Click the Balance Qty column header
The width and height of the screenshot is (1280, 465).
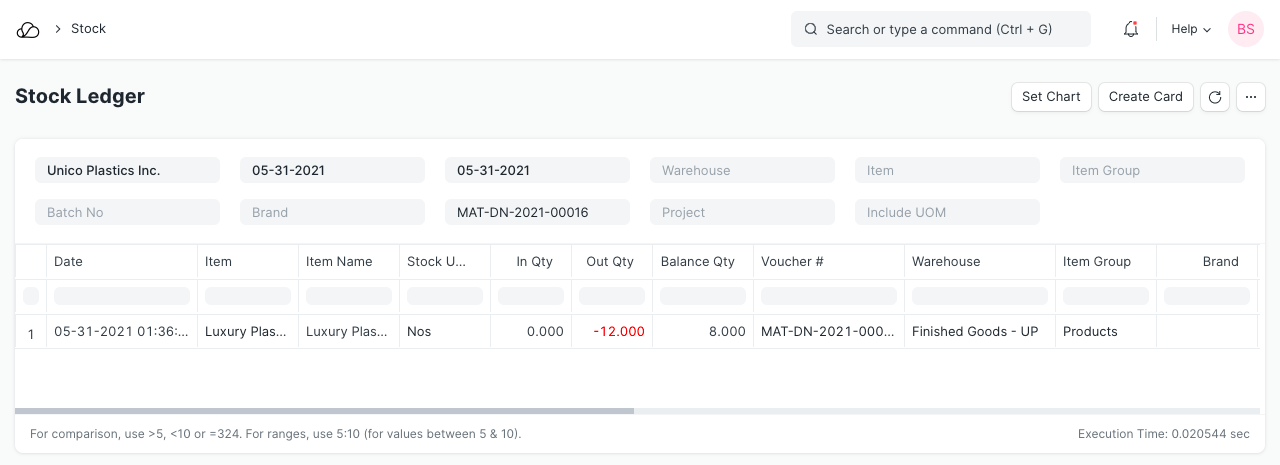click(698, 262)
